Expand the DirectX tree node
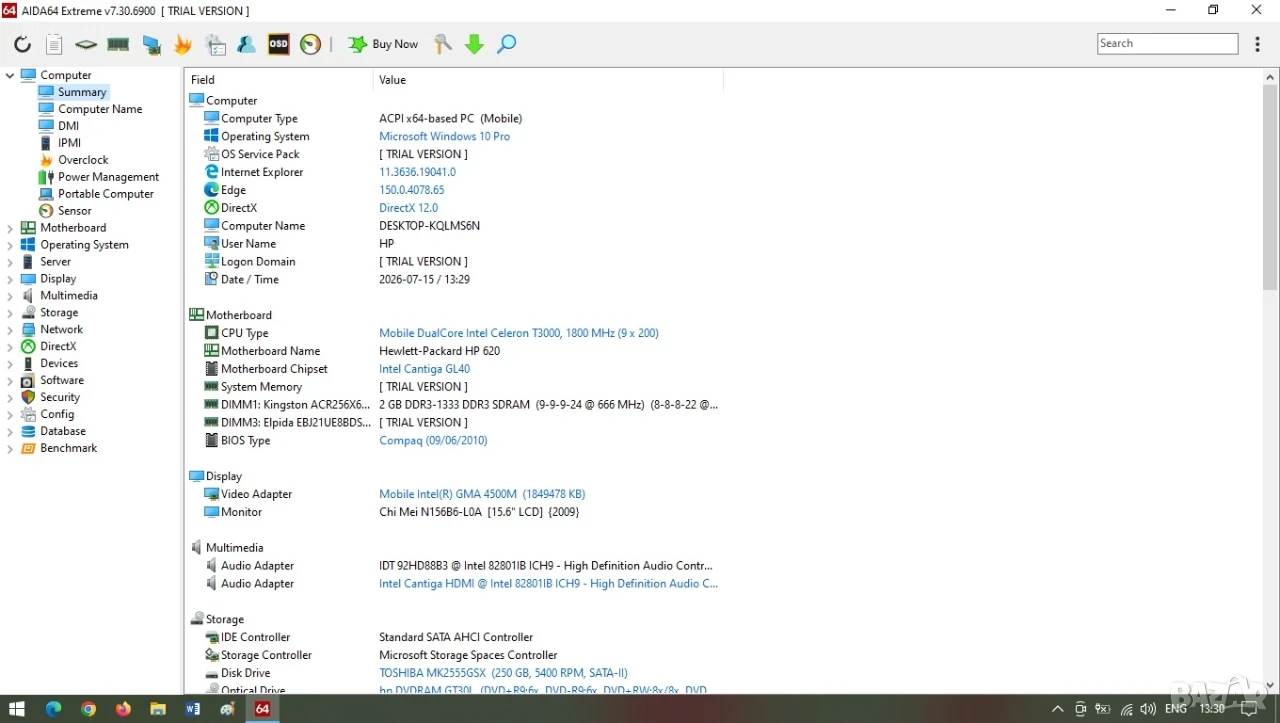1280x723 pixels. coord(10,347)
